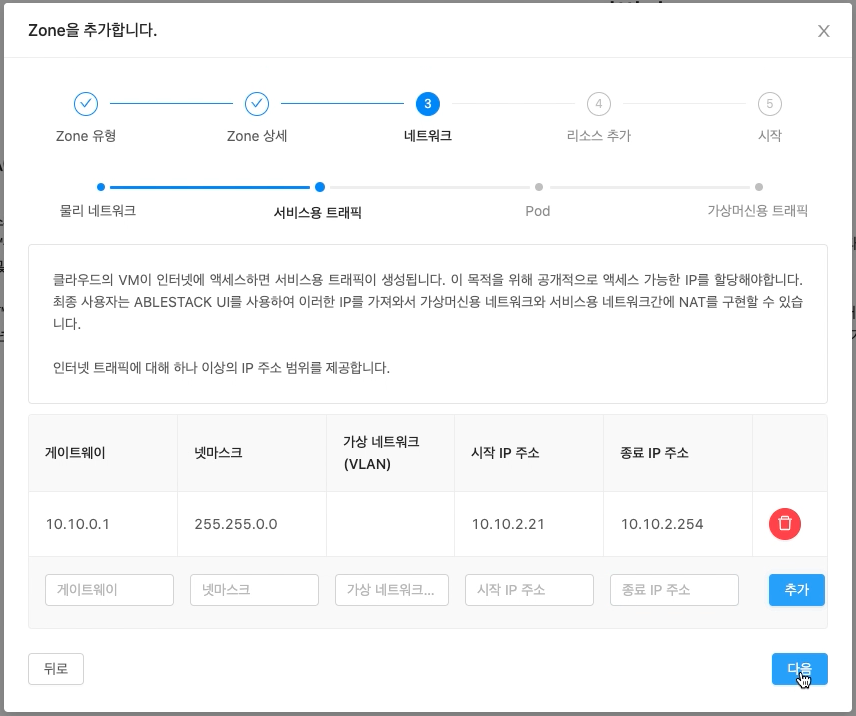
Task: Select the 서비스용 트래픽 progress dot
Action: (x=320, y=186)
